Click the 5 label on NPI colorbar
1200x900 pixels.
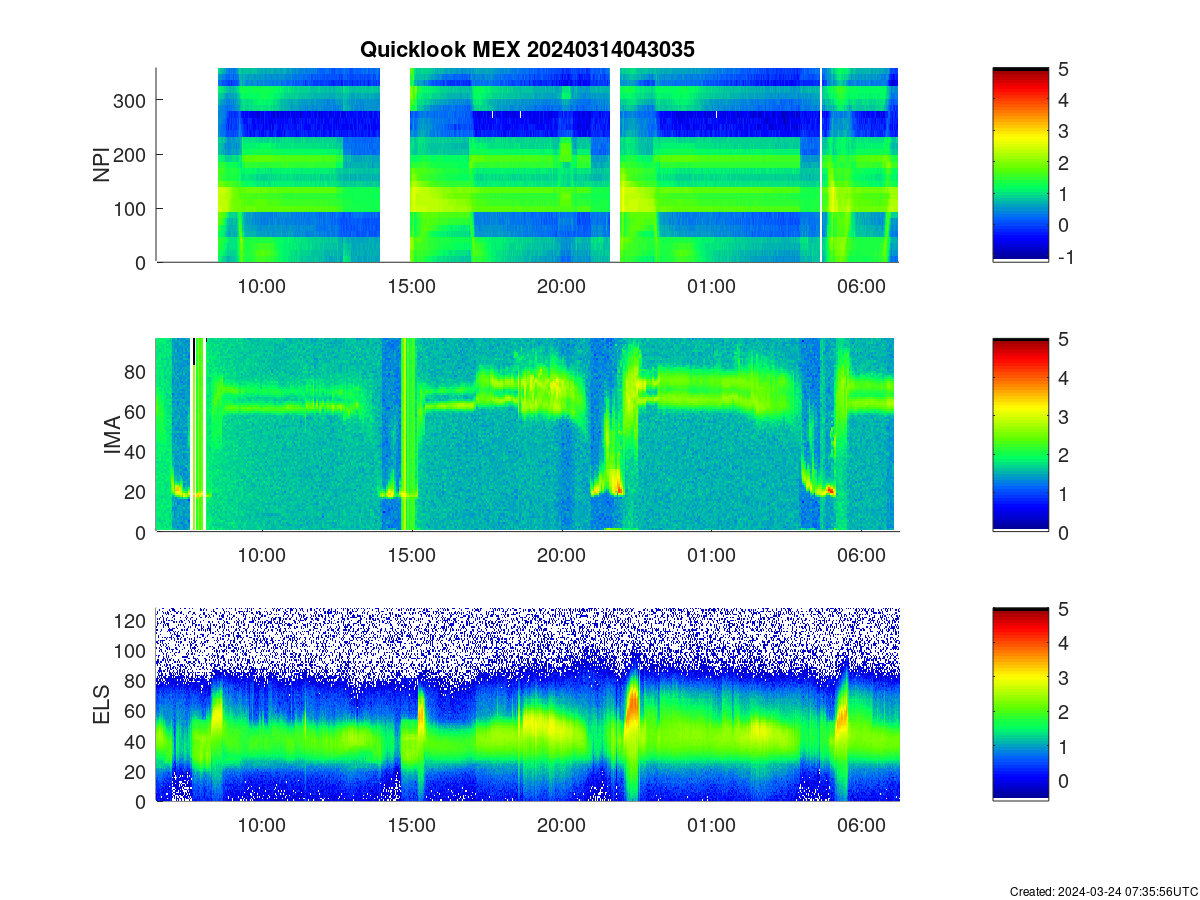click(1064, 69)
